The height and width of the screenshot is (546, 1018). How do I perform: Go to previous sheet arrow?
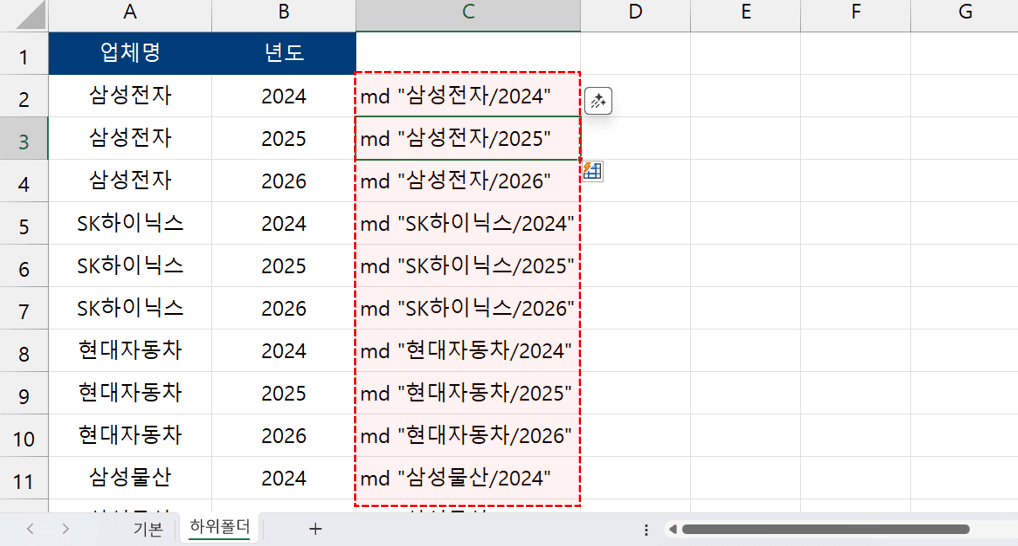[x=30, y=529]
